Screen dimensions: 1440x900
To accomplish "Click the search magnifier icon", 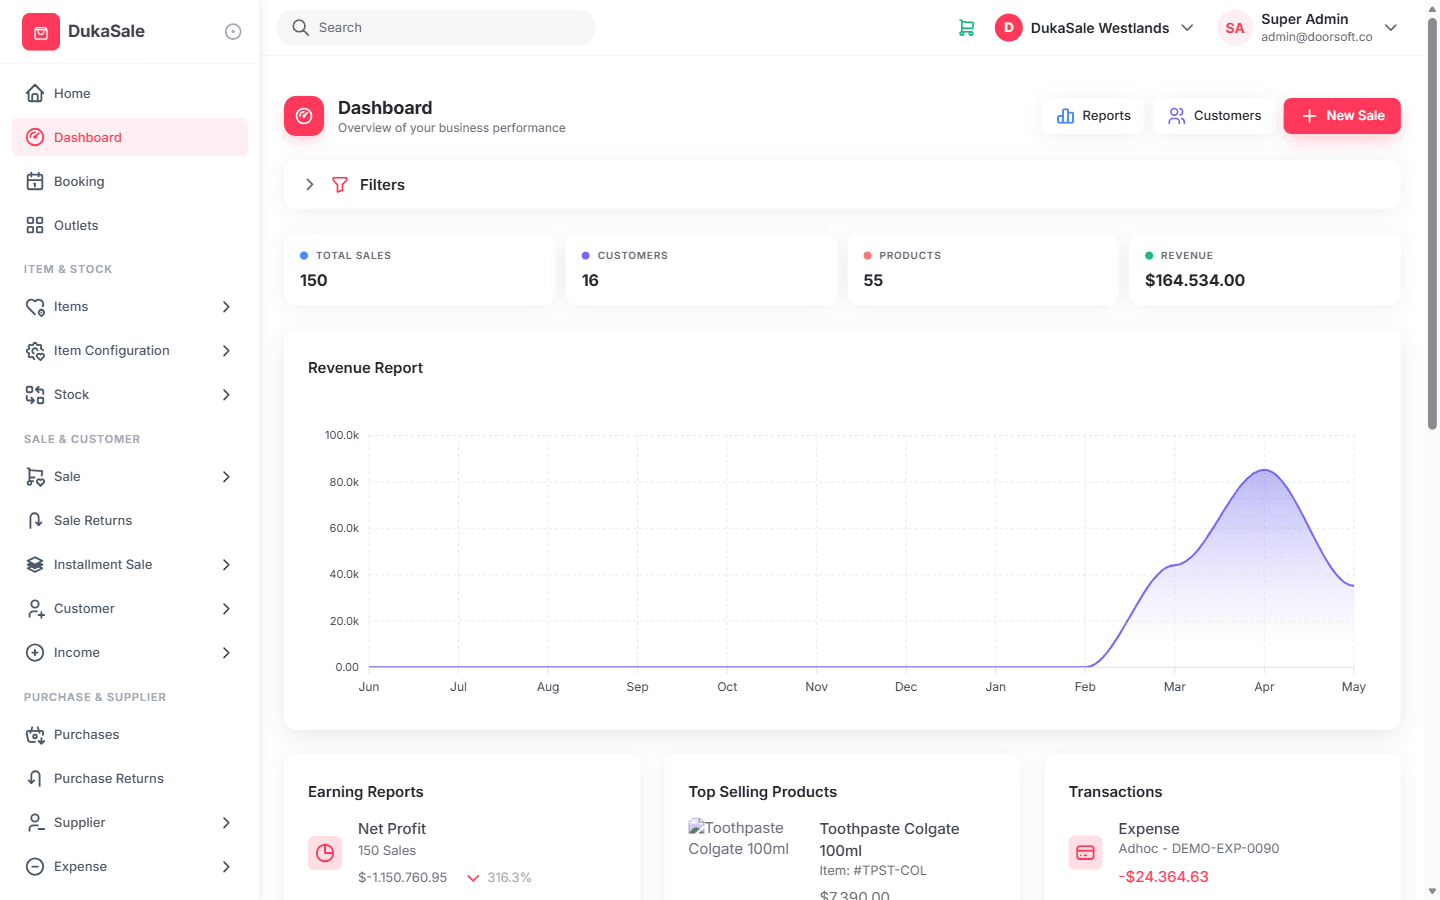I will point(300,28).
